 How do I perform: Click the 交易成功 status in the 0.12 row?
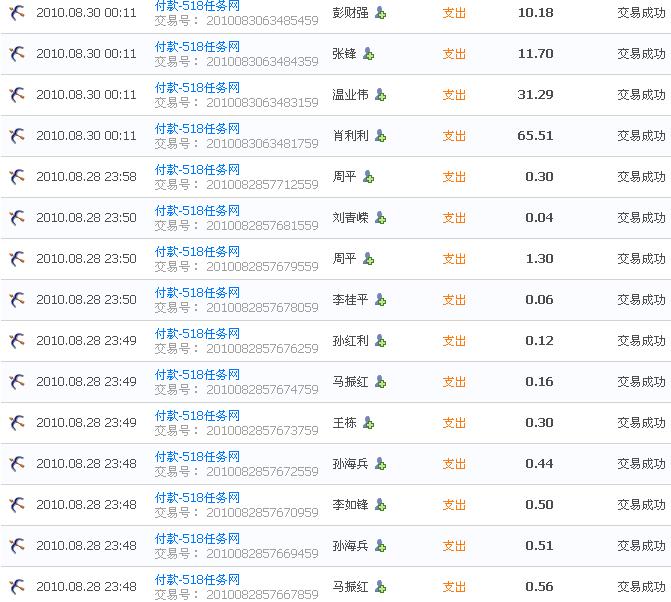click(640, 341)
